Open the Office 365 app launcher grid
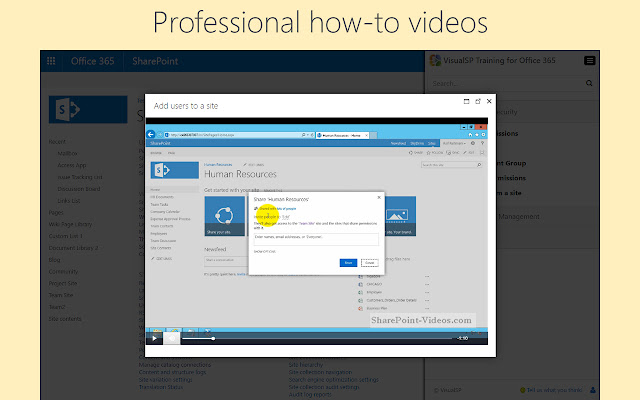Image resolution: width=640 pixels, height=400 pixels. (51, 61)
